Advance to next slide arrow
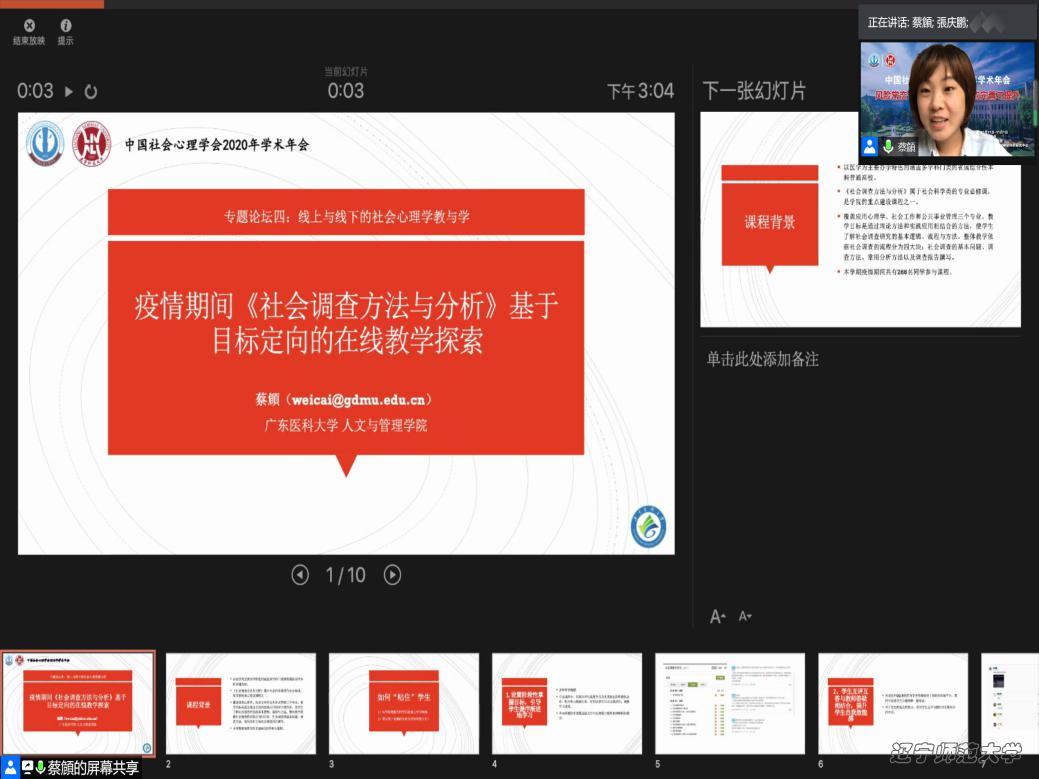The height and width of the screenshot is (779, 1039). [x=393, y=574]
